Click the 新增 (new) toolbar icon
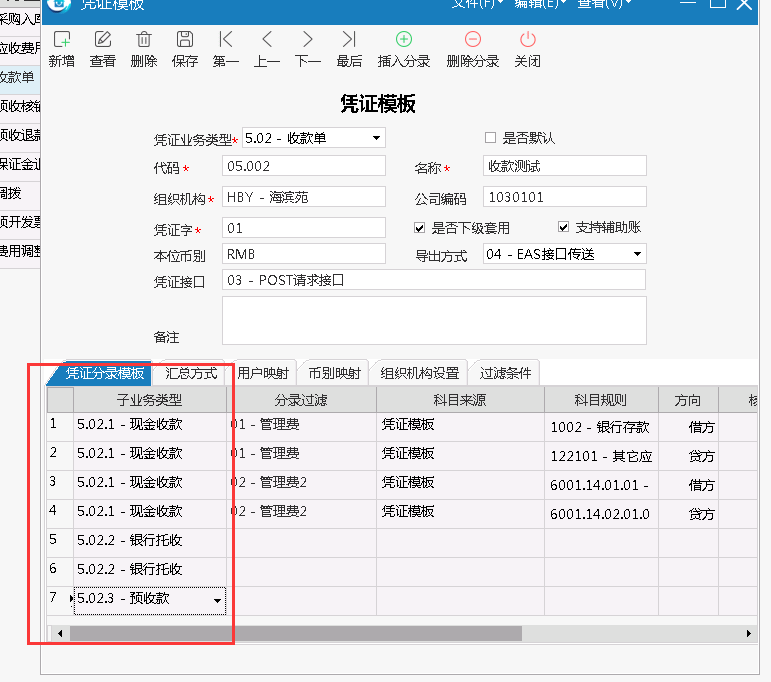Image resolution: width=771 pixels, height=682 pixels. coord(62,39)
